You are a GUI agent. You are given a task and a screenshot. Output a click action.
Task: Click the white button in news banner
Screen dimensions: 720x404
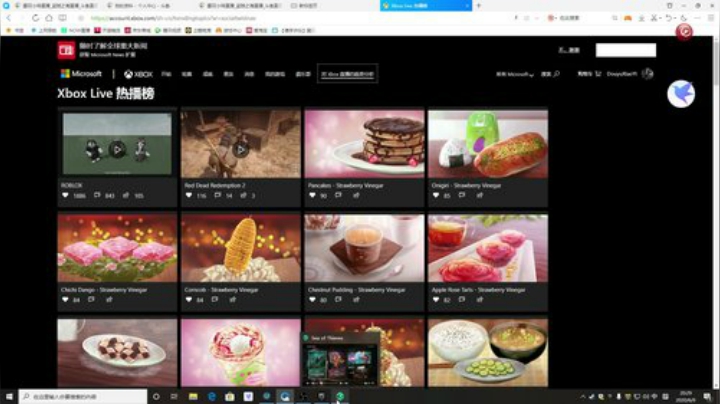(625, 50)
